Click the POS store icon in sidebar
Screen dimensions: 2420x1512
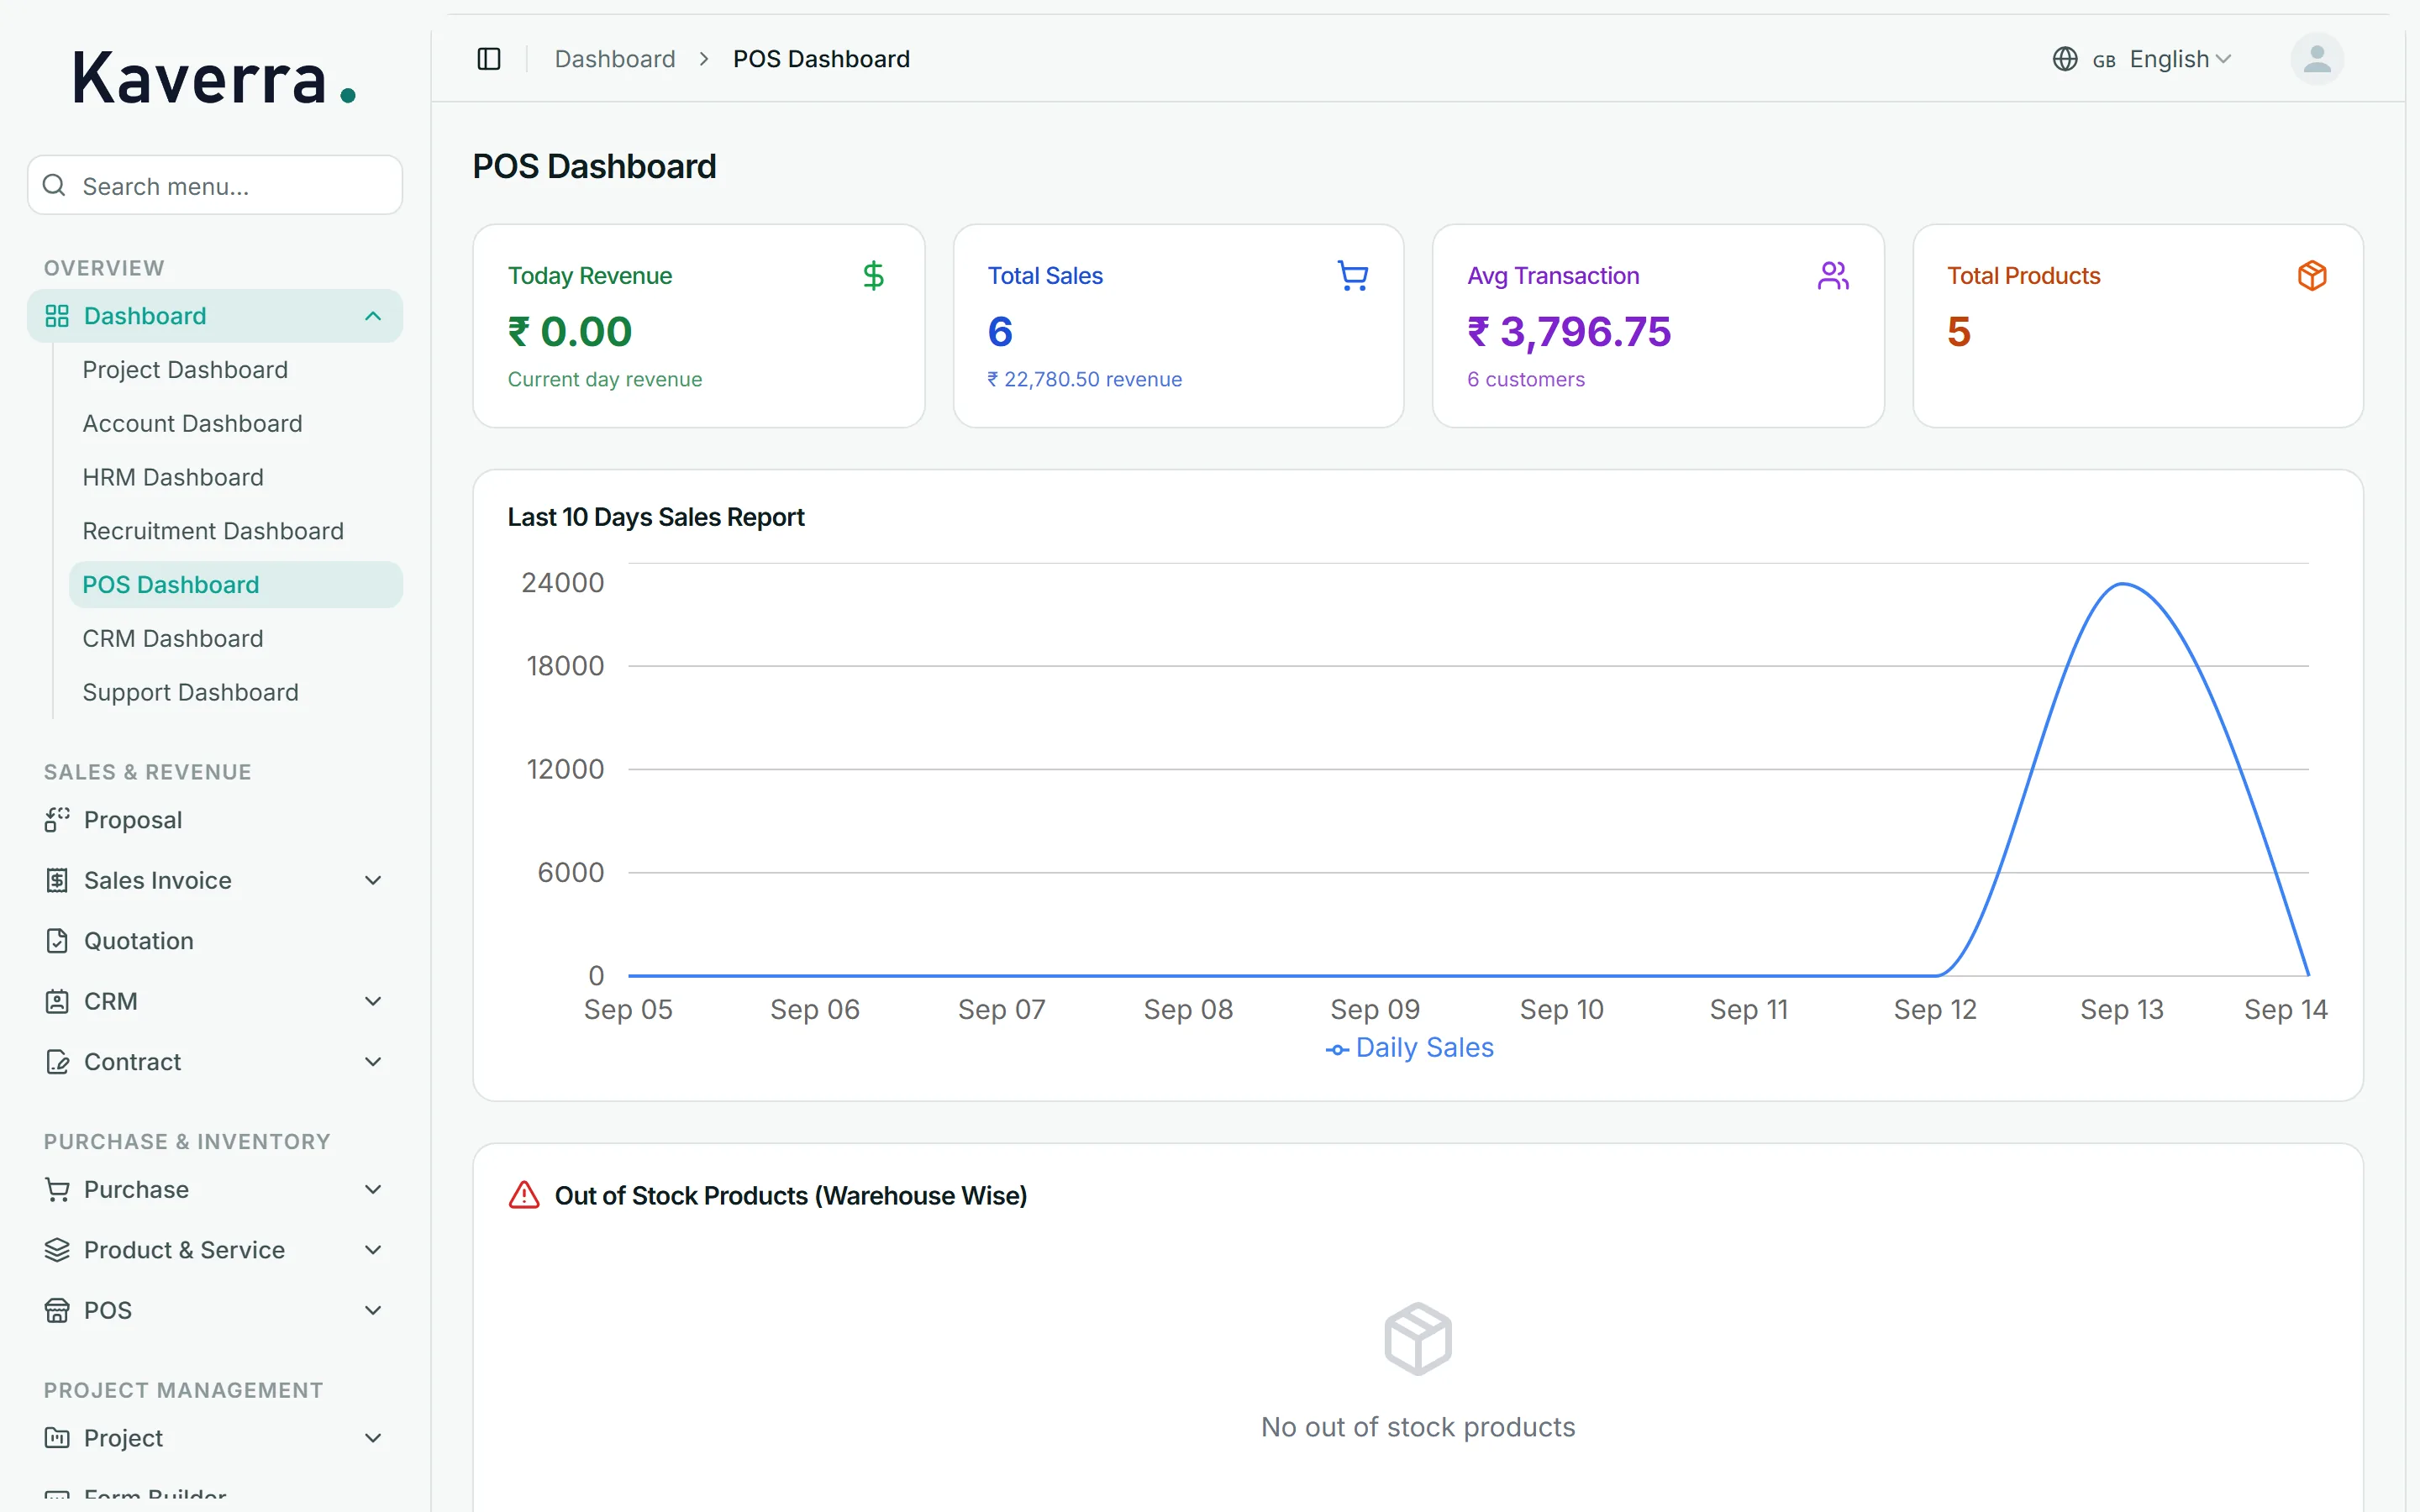point(57,1310)
